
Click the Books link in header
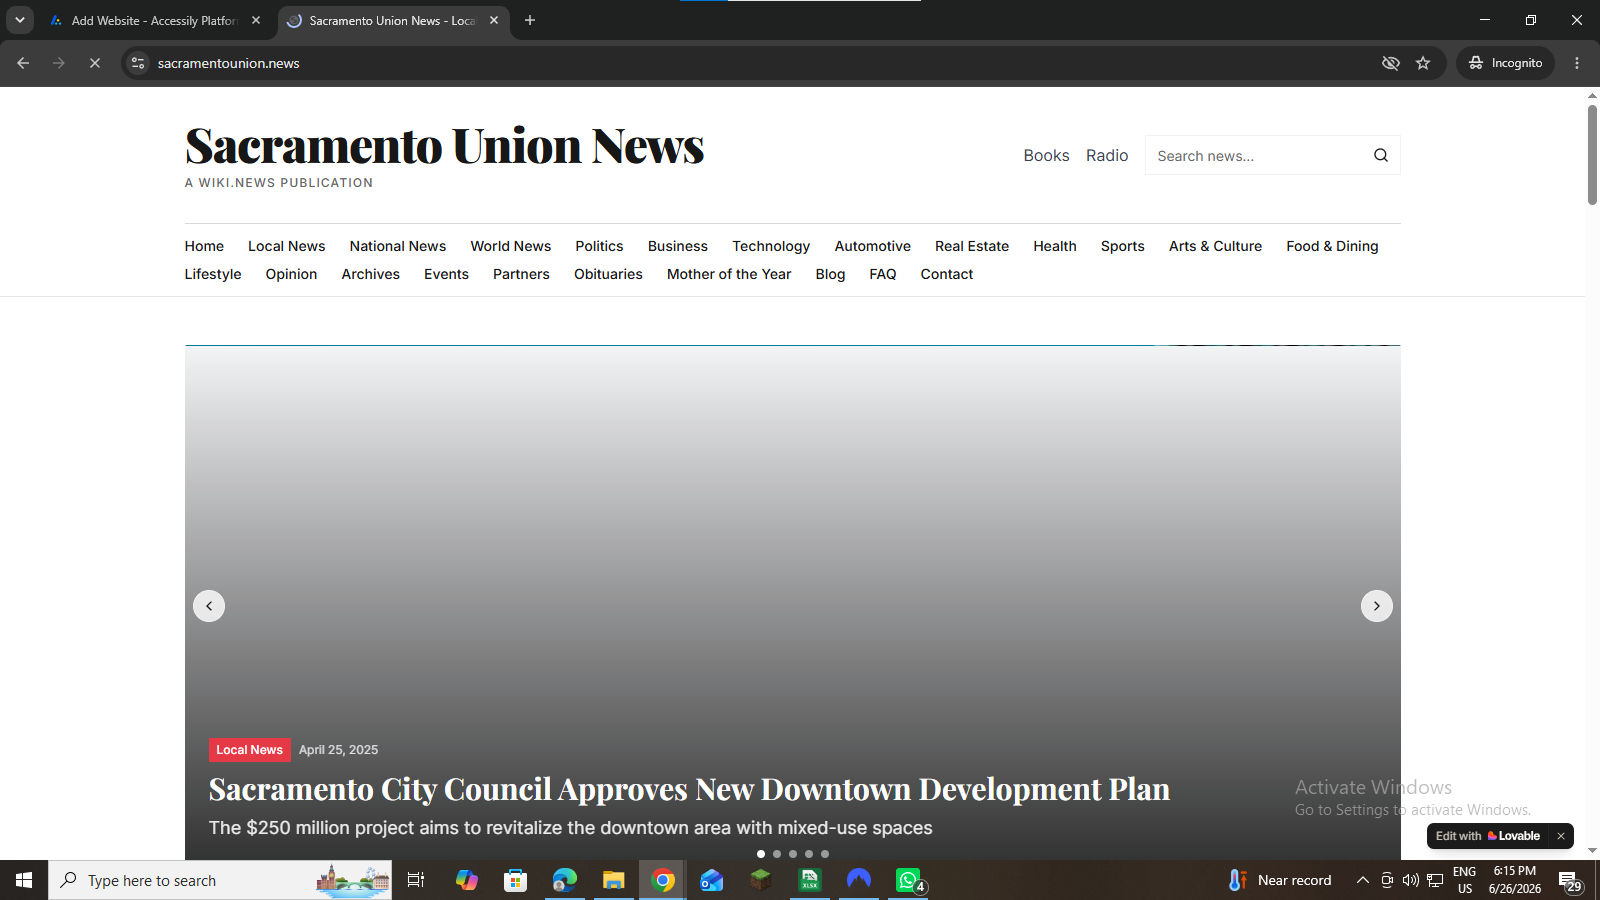tap(1046, 155)
